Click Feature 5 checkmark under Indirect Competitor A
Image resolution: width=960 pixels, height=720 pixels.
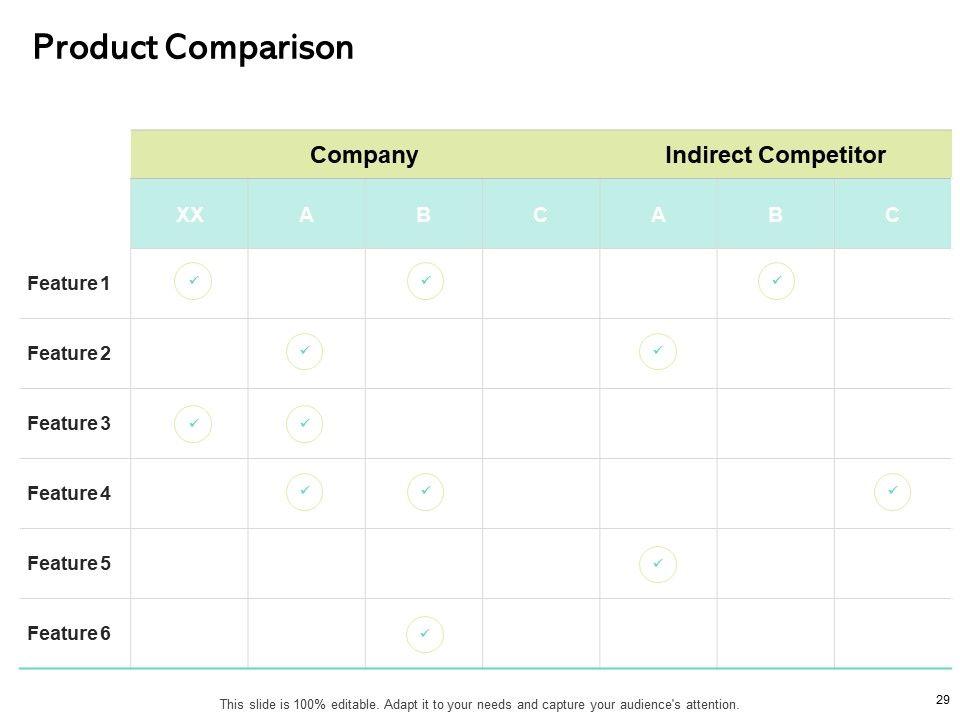(658, 564)
